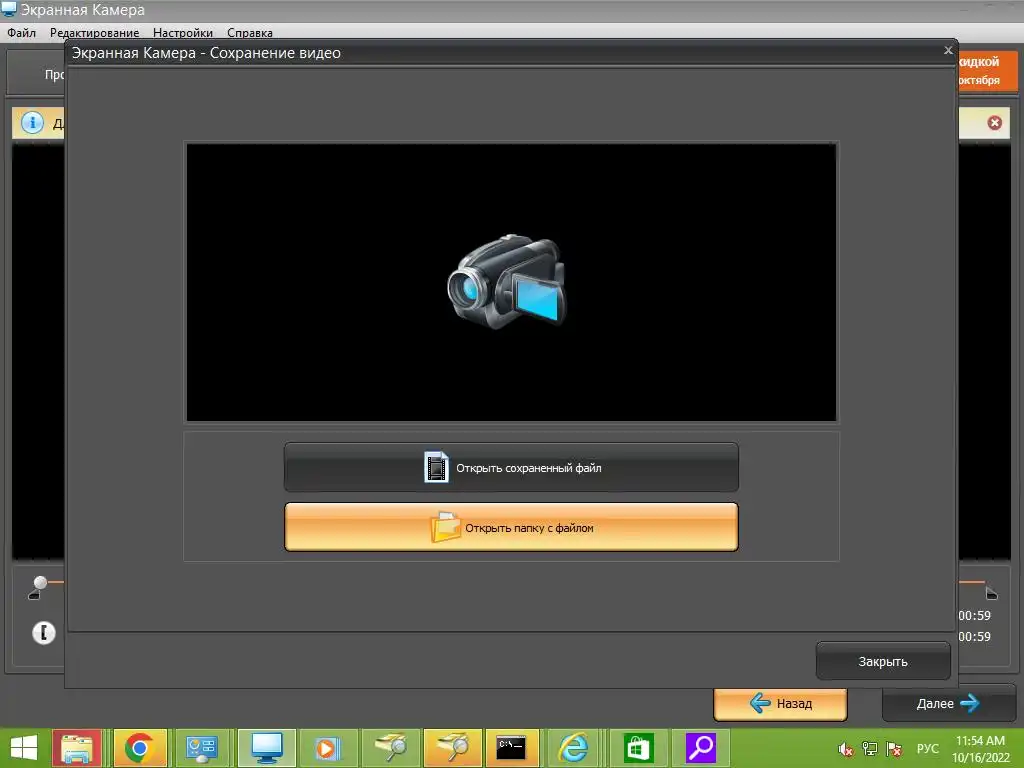Click the folder icon on open folder button

(x=445, y=527)
